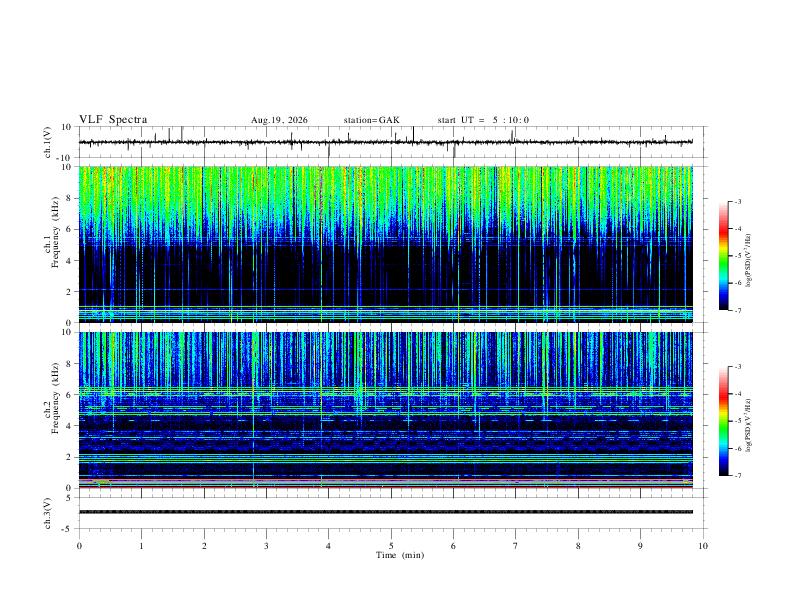Click the 3 minute tick on time axis

(266, 546)
